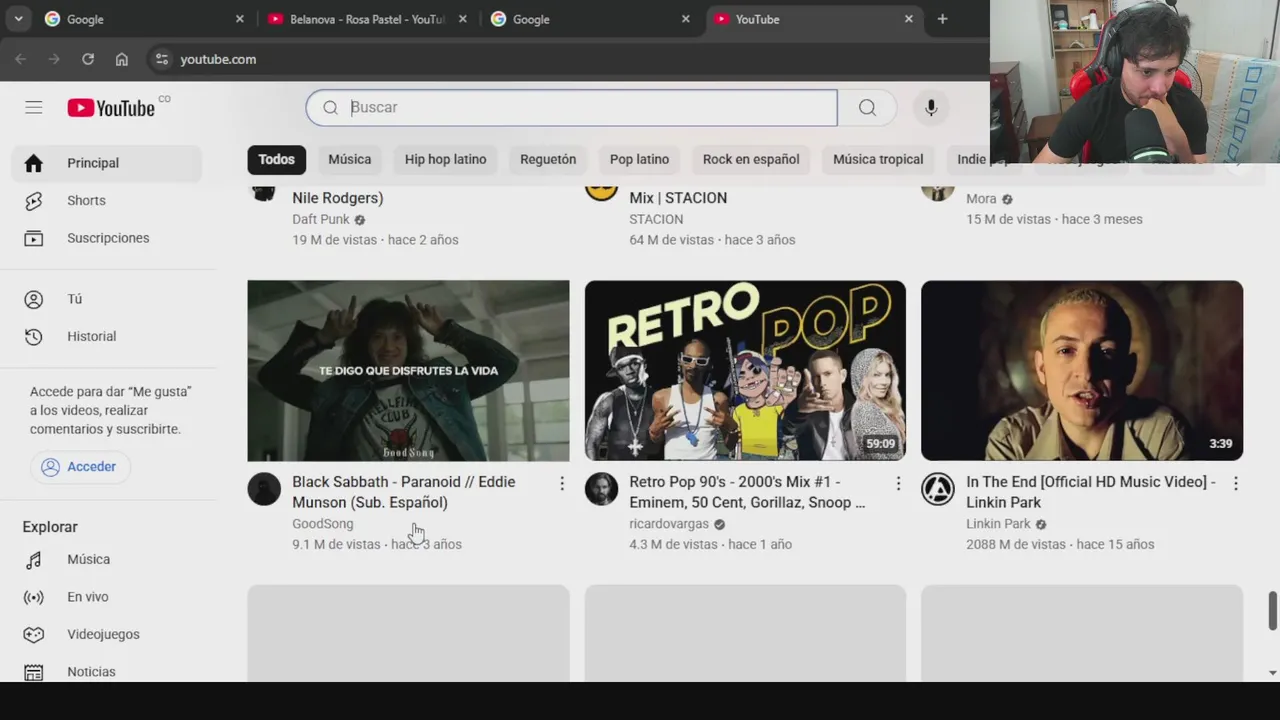Screen dimensions: 1280x720
Task: Click the browser home button
Action: (122, 59)
